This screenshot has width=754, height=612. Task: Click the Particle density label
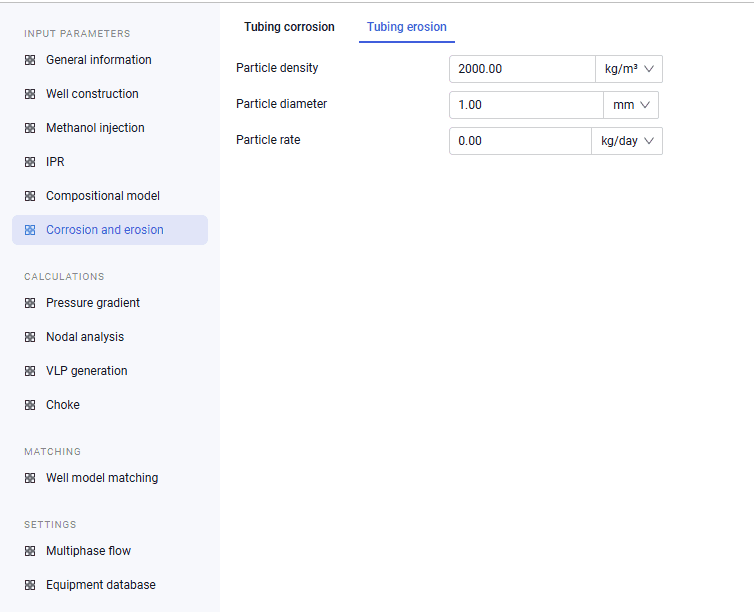pos(277,68)
